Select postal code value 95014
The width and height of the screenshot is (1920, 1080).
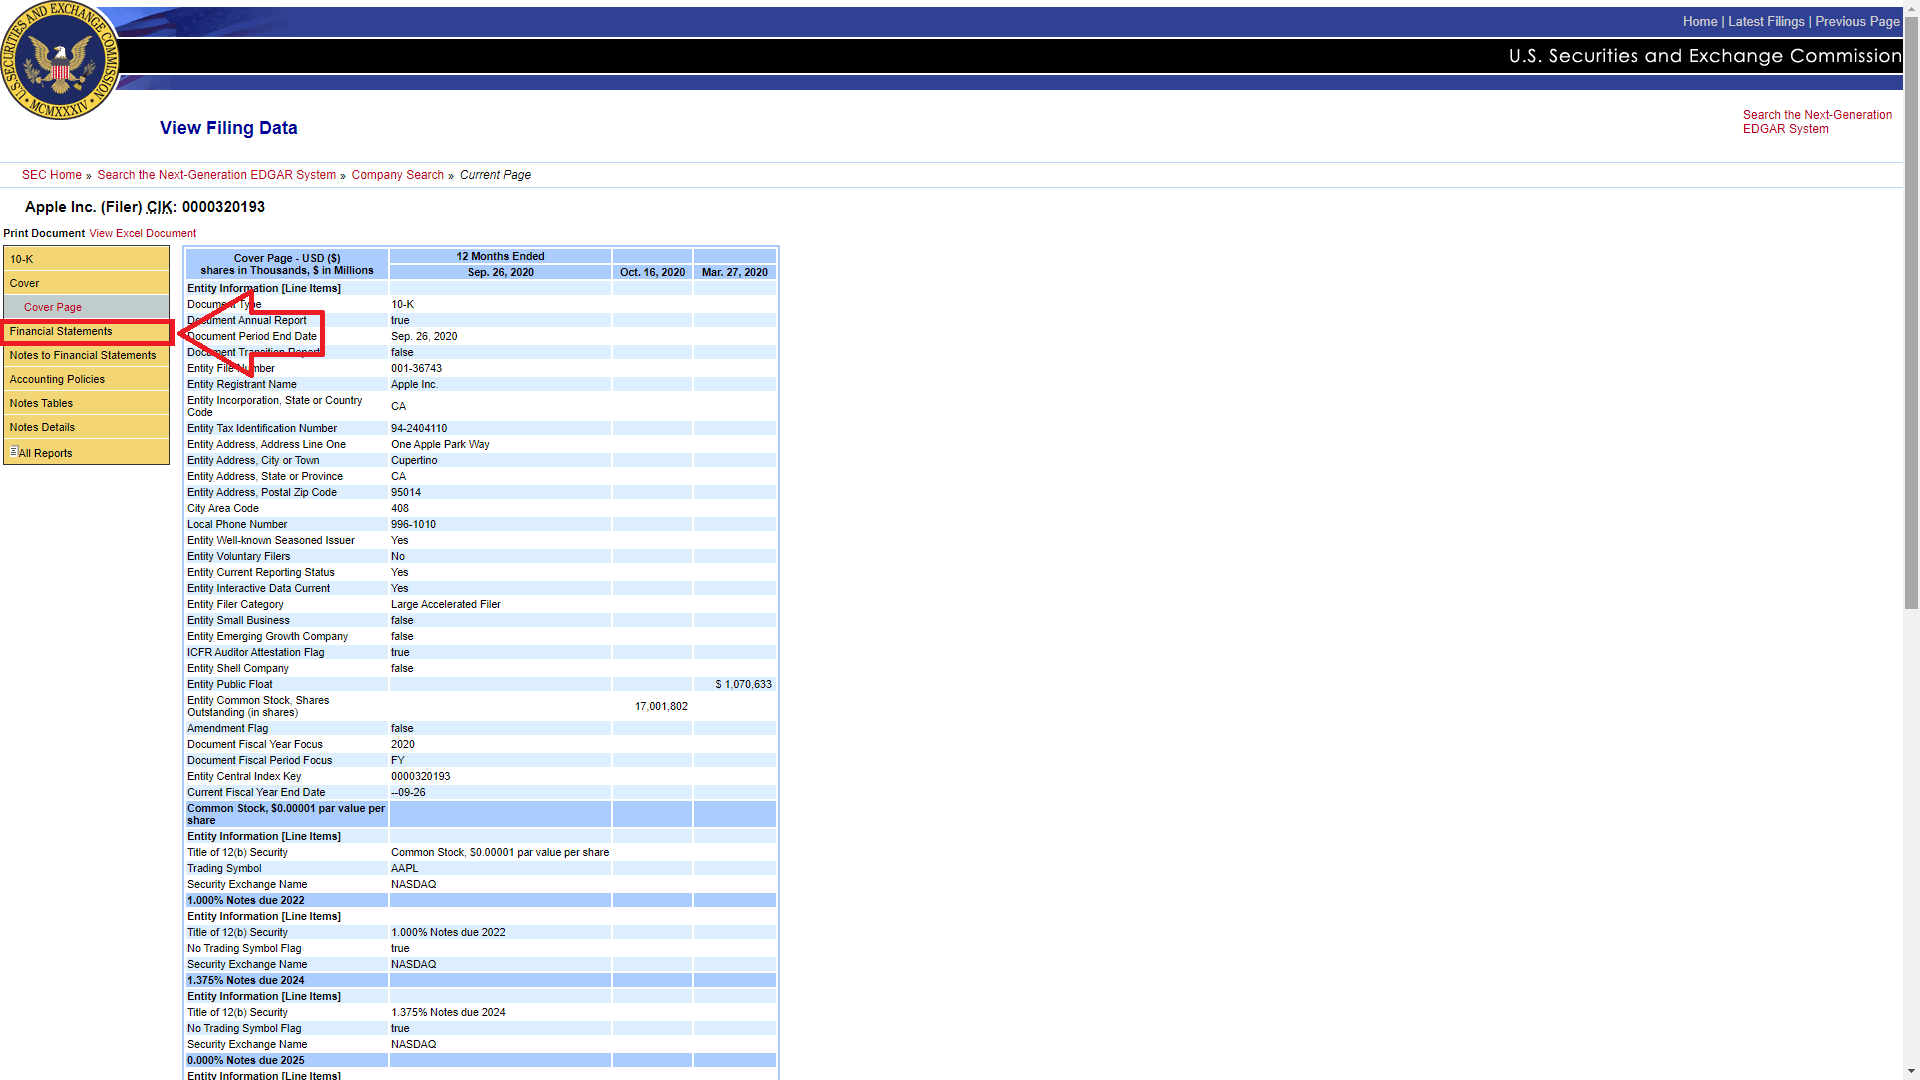[x=406, y=492]
